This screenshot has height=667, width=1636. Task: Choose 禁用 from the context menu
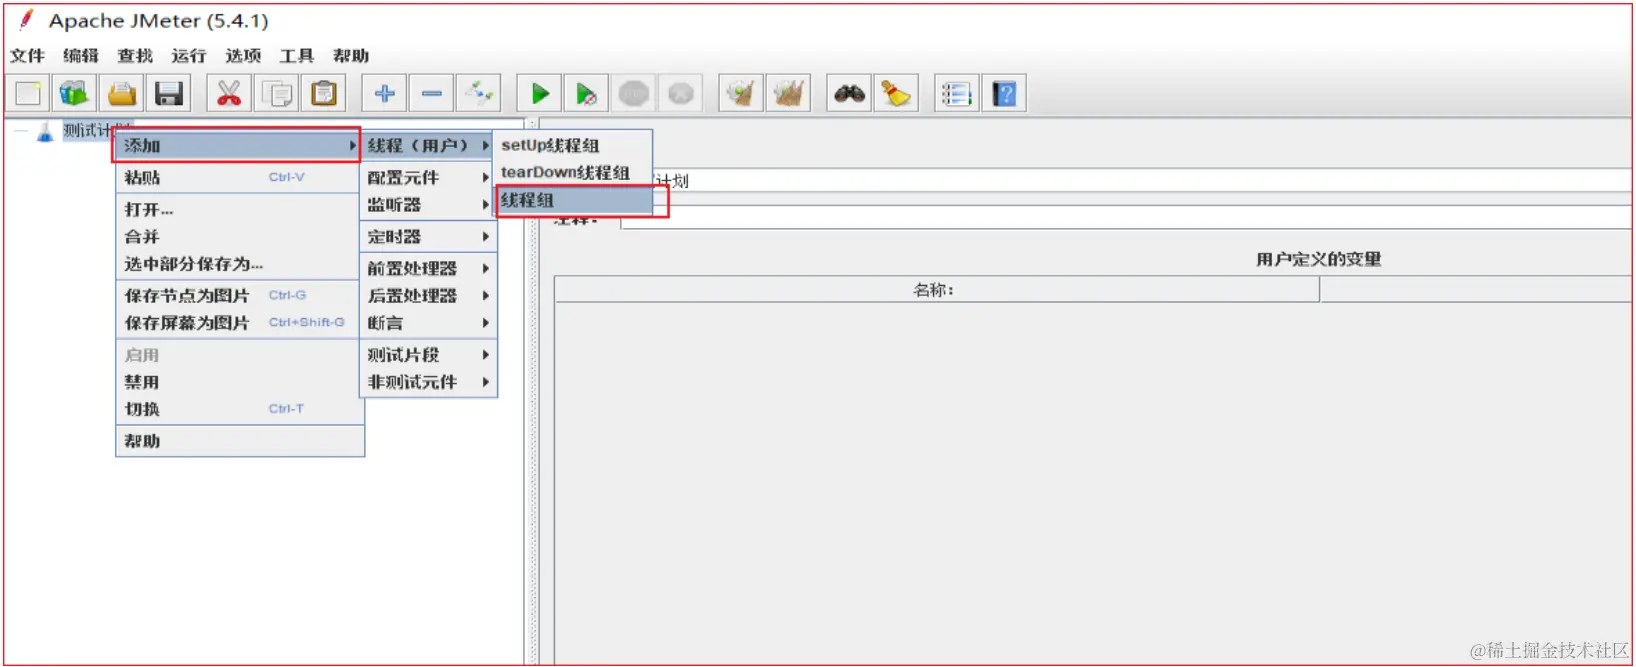(239, 382)
